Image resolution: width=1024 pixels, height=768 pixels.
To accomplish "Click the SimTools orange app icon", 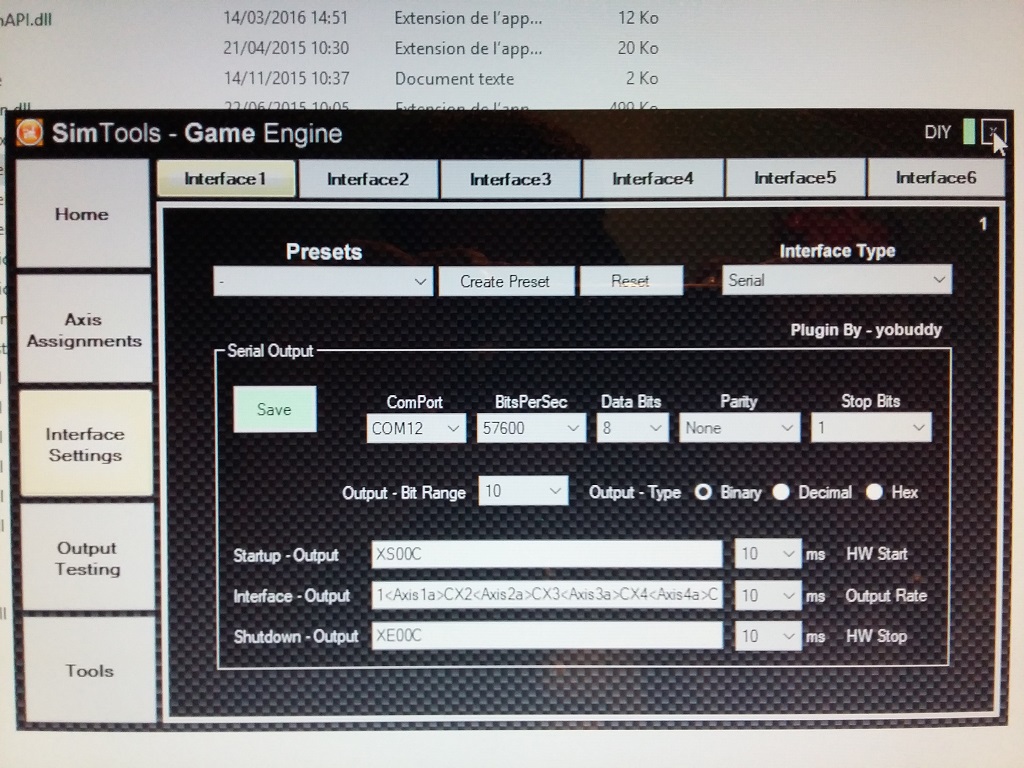I will point(29,133).
